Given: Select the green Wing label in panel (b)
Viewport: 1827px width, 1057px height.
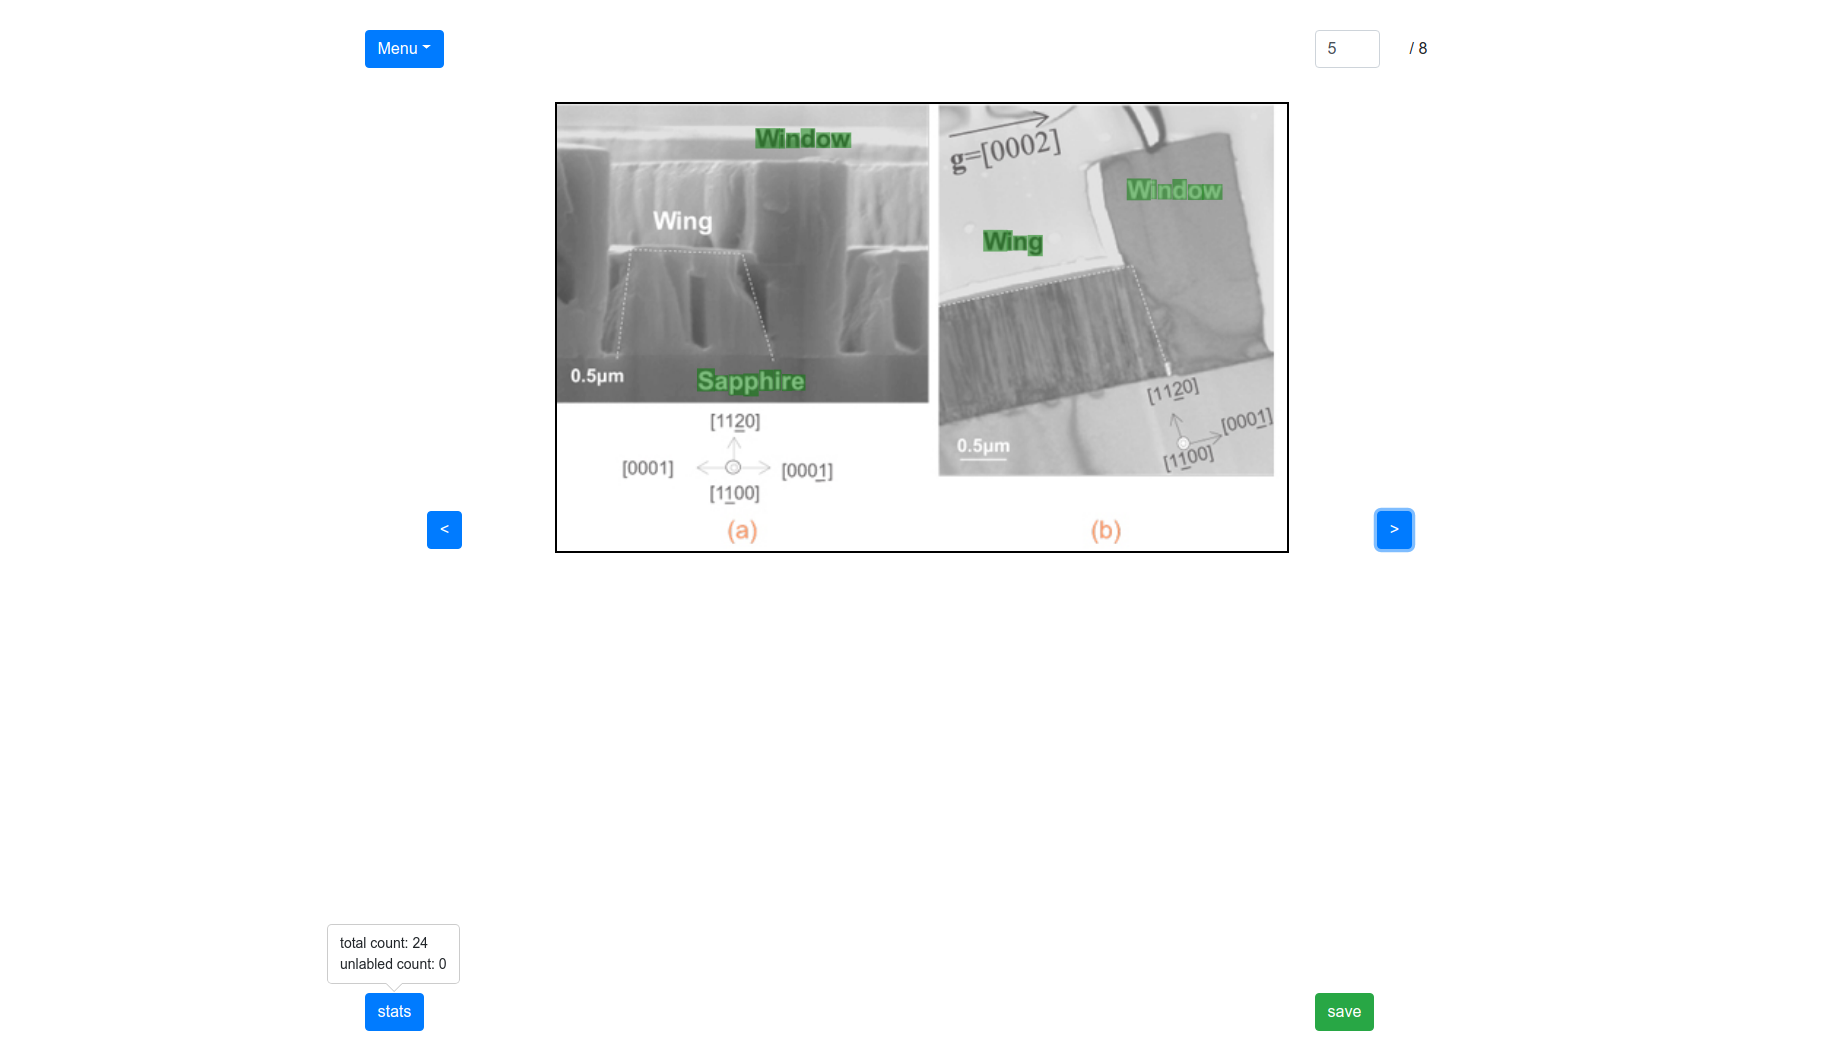Looking at the screenshot, I should coord(1013,242).
